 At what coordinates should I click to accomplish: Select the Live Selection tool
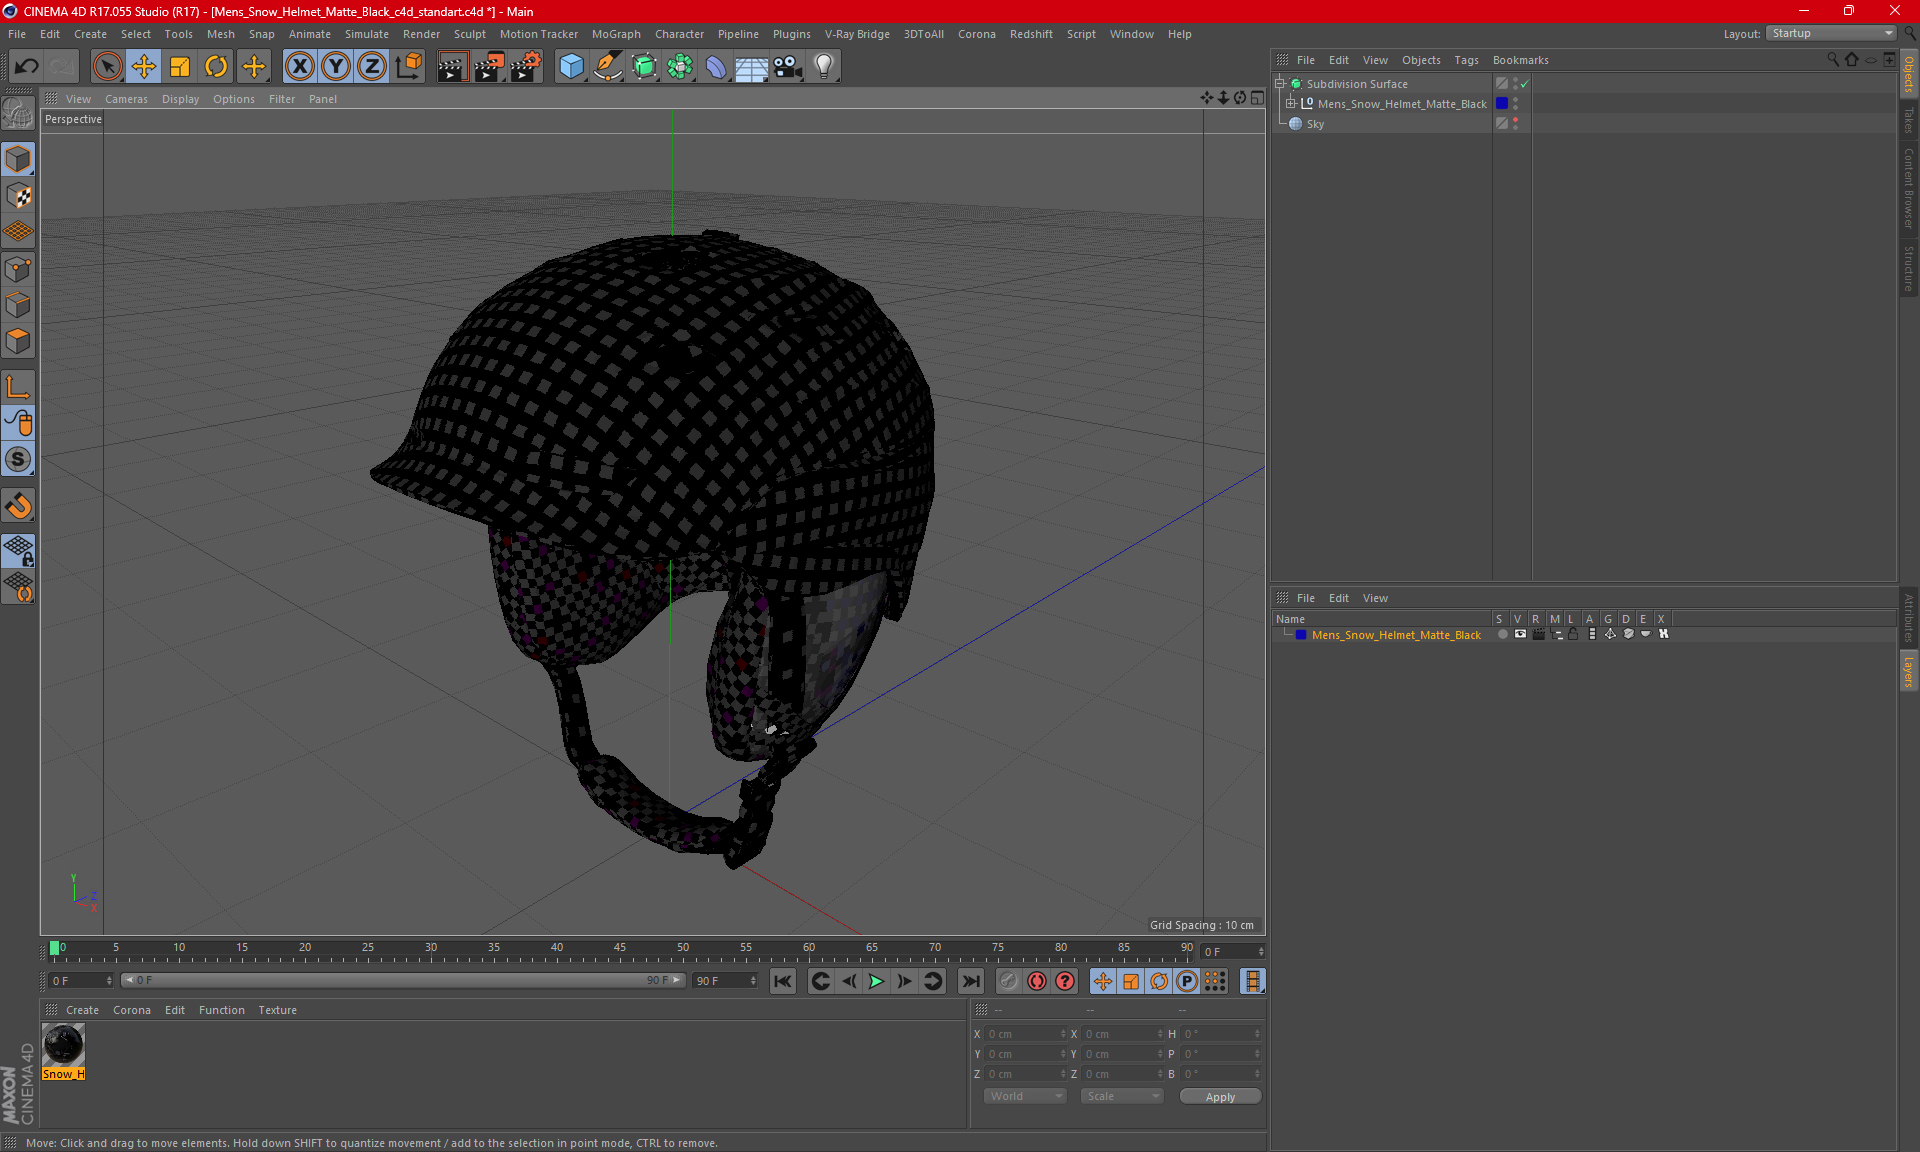click(x=107, y=67)
